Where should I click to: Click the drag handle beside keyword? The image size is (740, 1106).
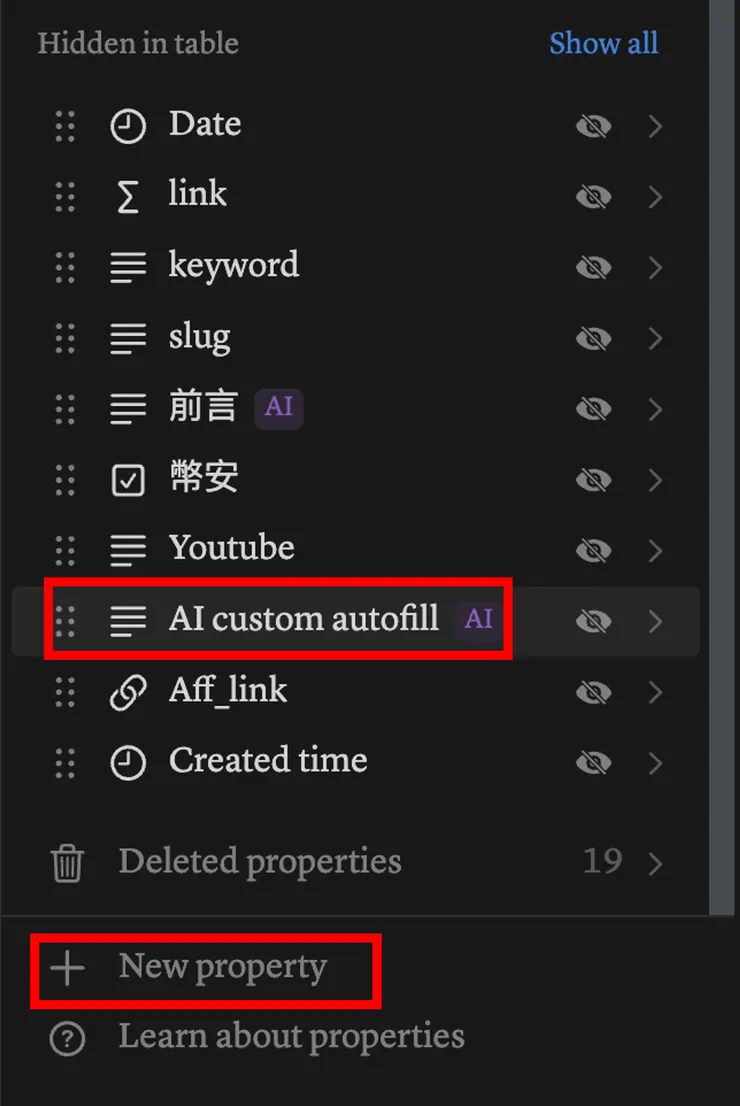pyautogui.click(x=65, y=268)
